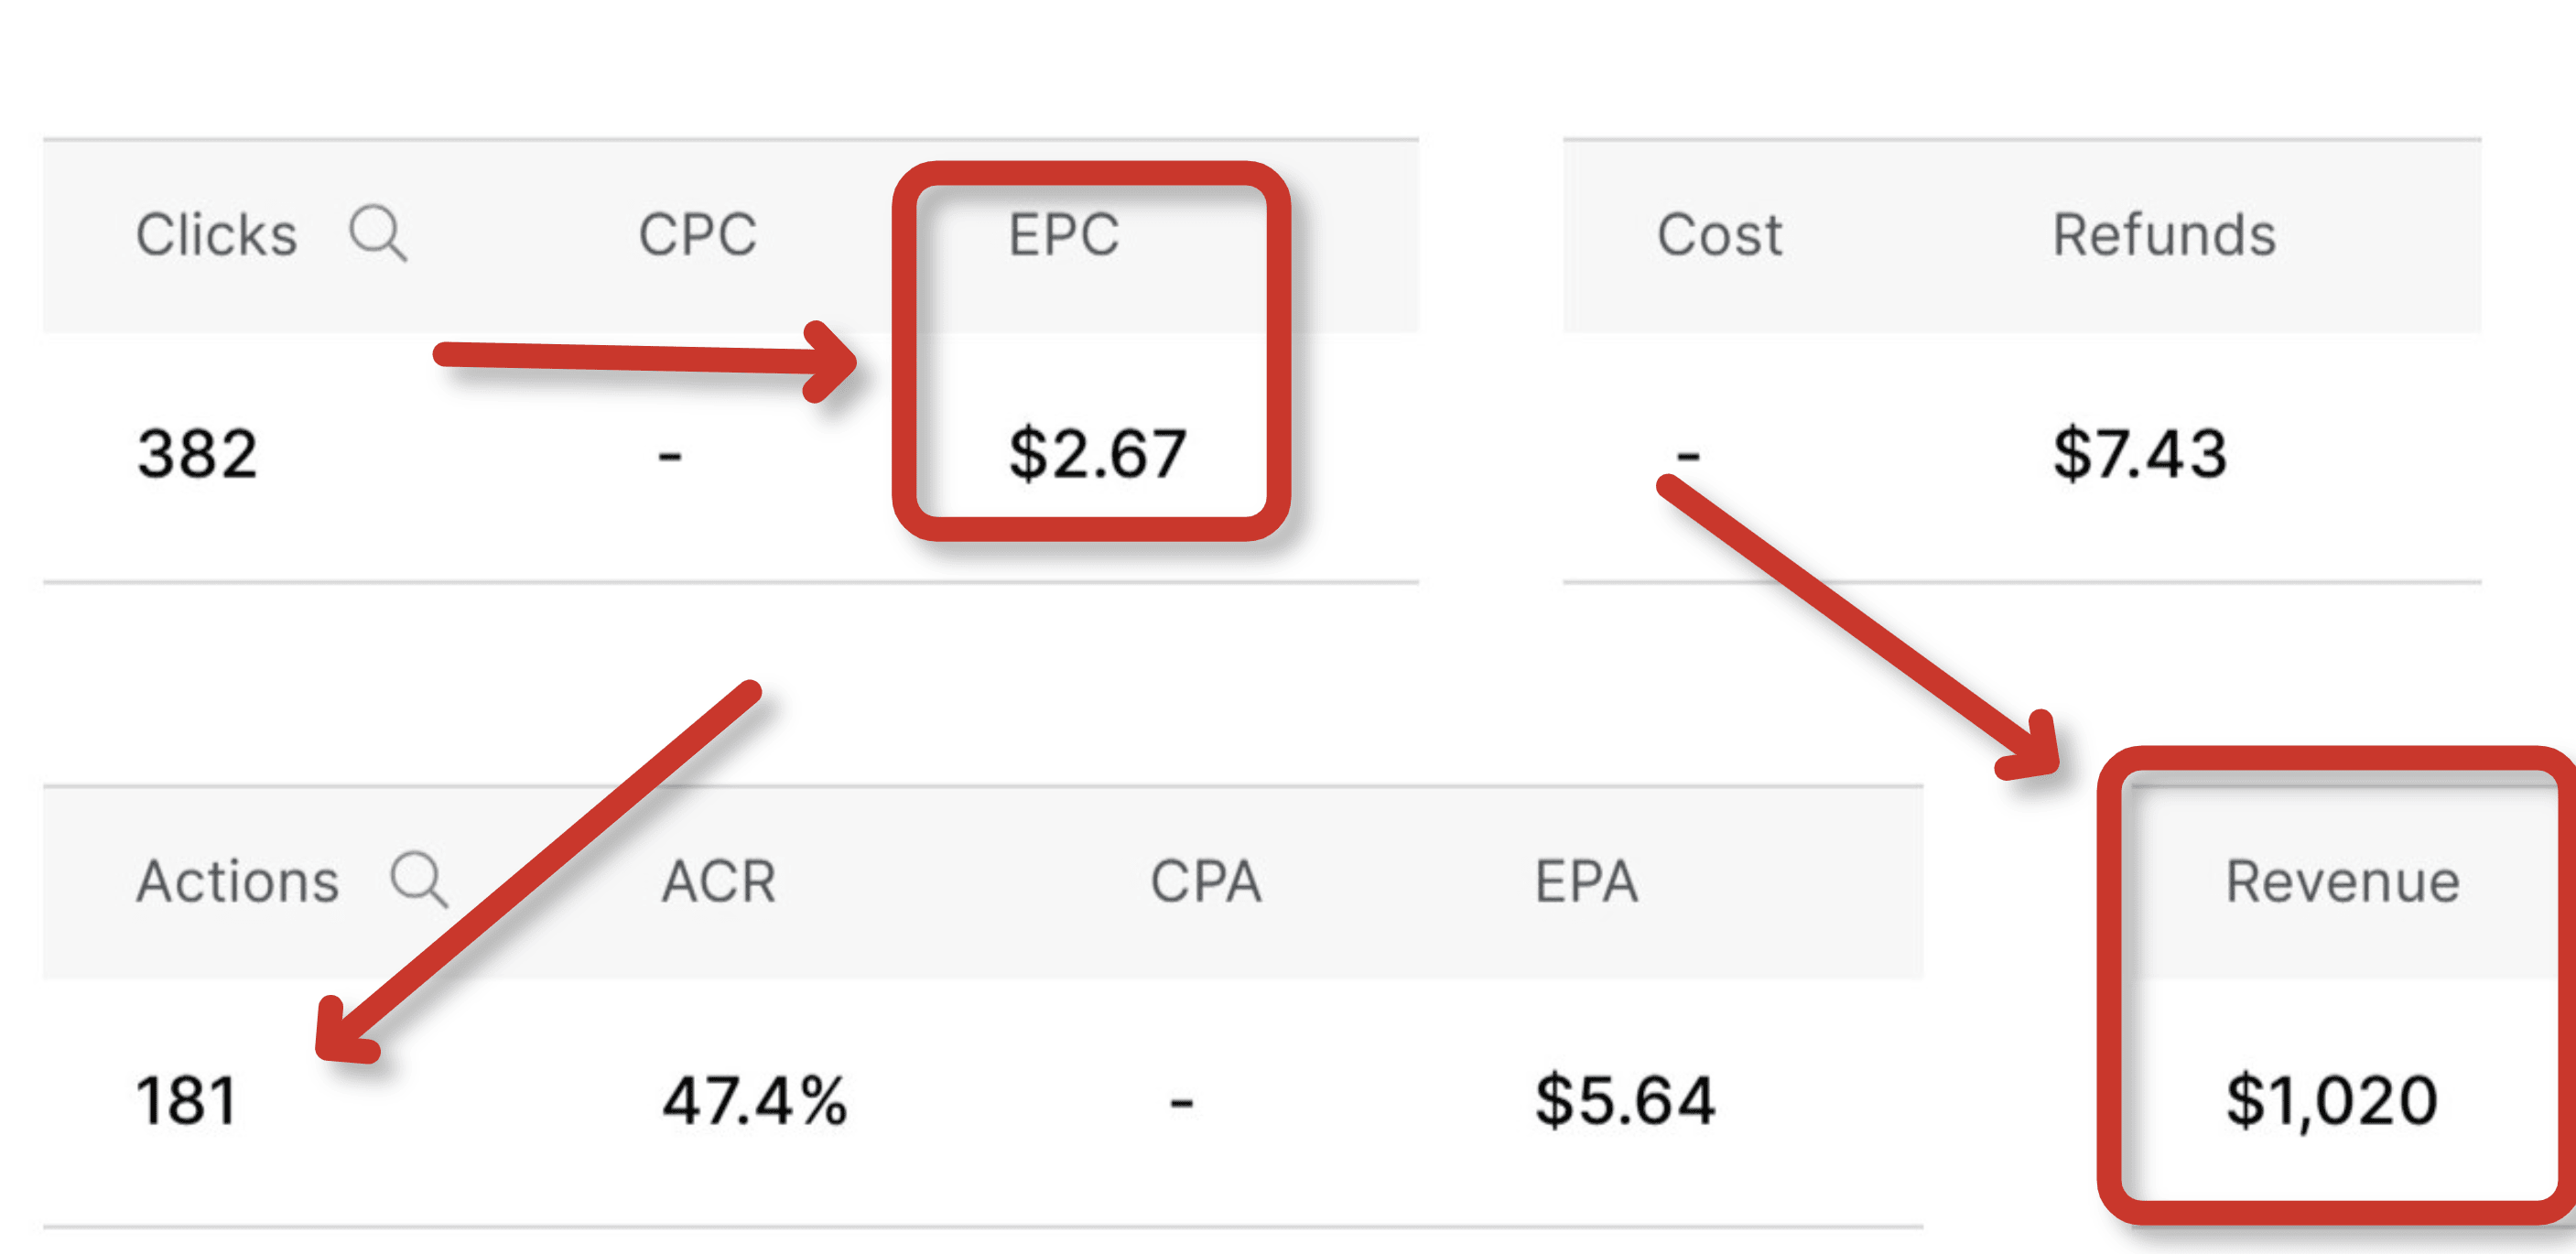Click the search icon beside Clicks

[378, 233]
